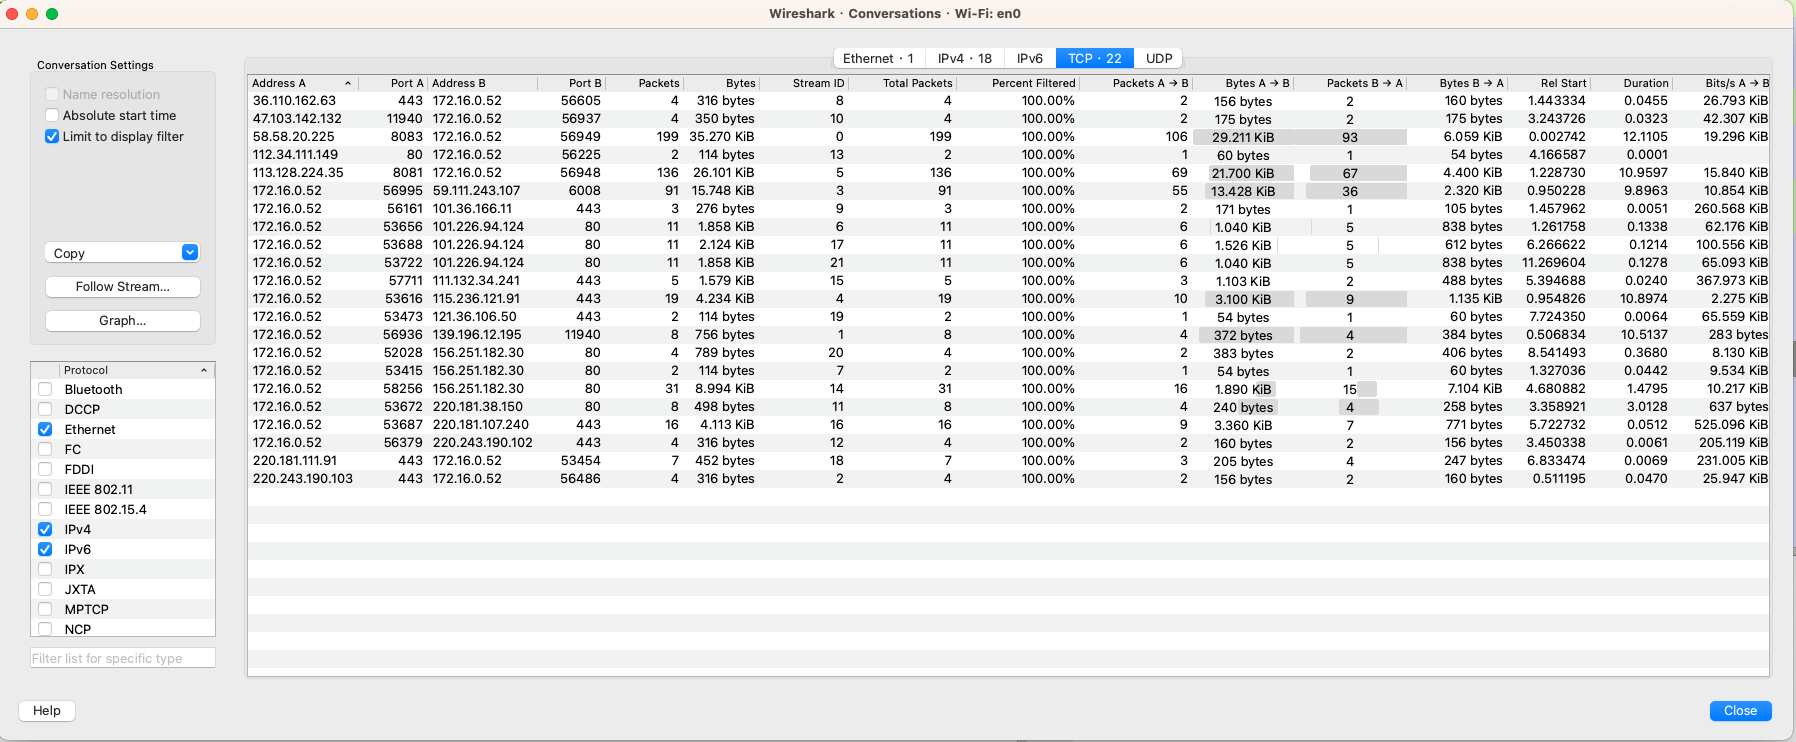This screenshot has height=742, width=1796.
Task: Click the 21.700 KiB Bytes A→B cell
Action: coord(1243,173)
